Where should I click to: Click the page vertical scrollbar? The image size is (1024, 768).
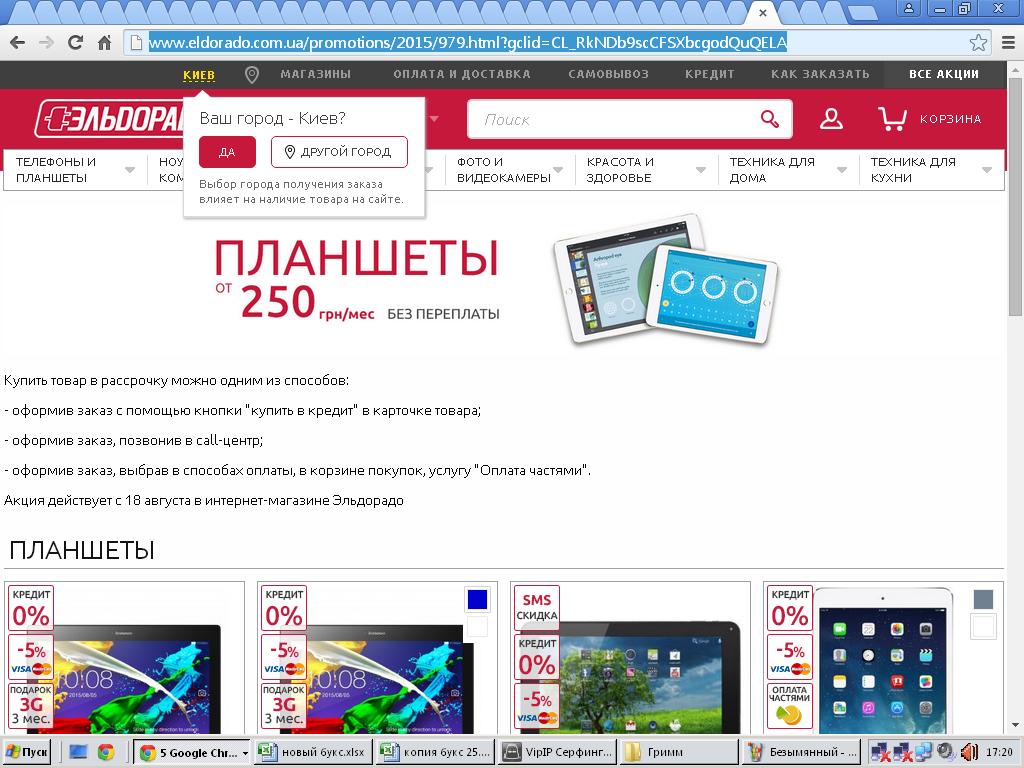(1015, 196)
